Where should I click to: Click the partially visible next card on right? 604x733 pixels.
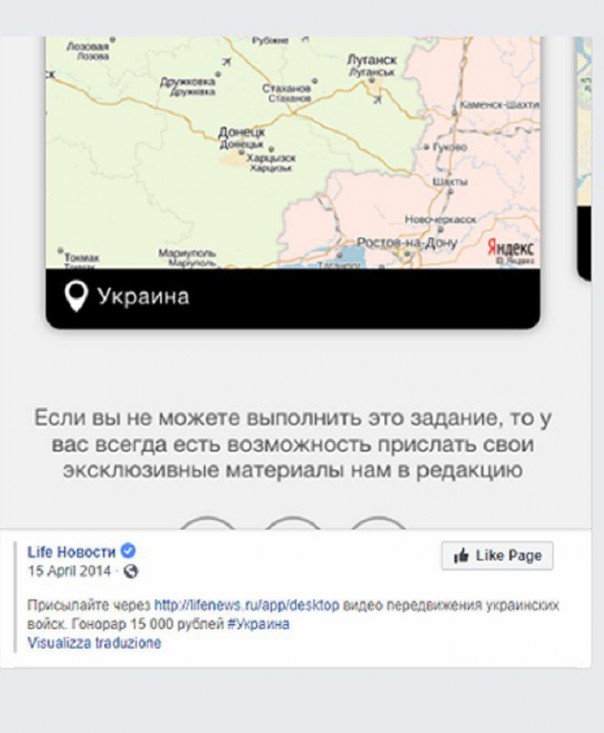[584, 159]
